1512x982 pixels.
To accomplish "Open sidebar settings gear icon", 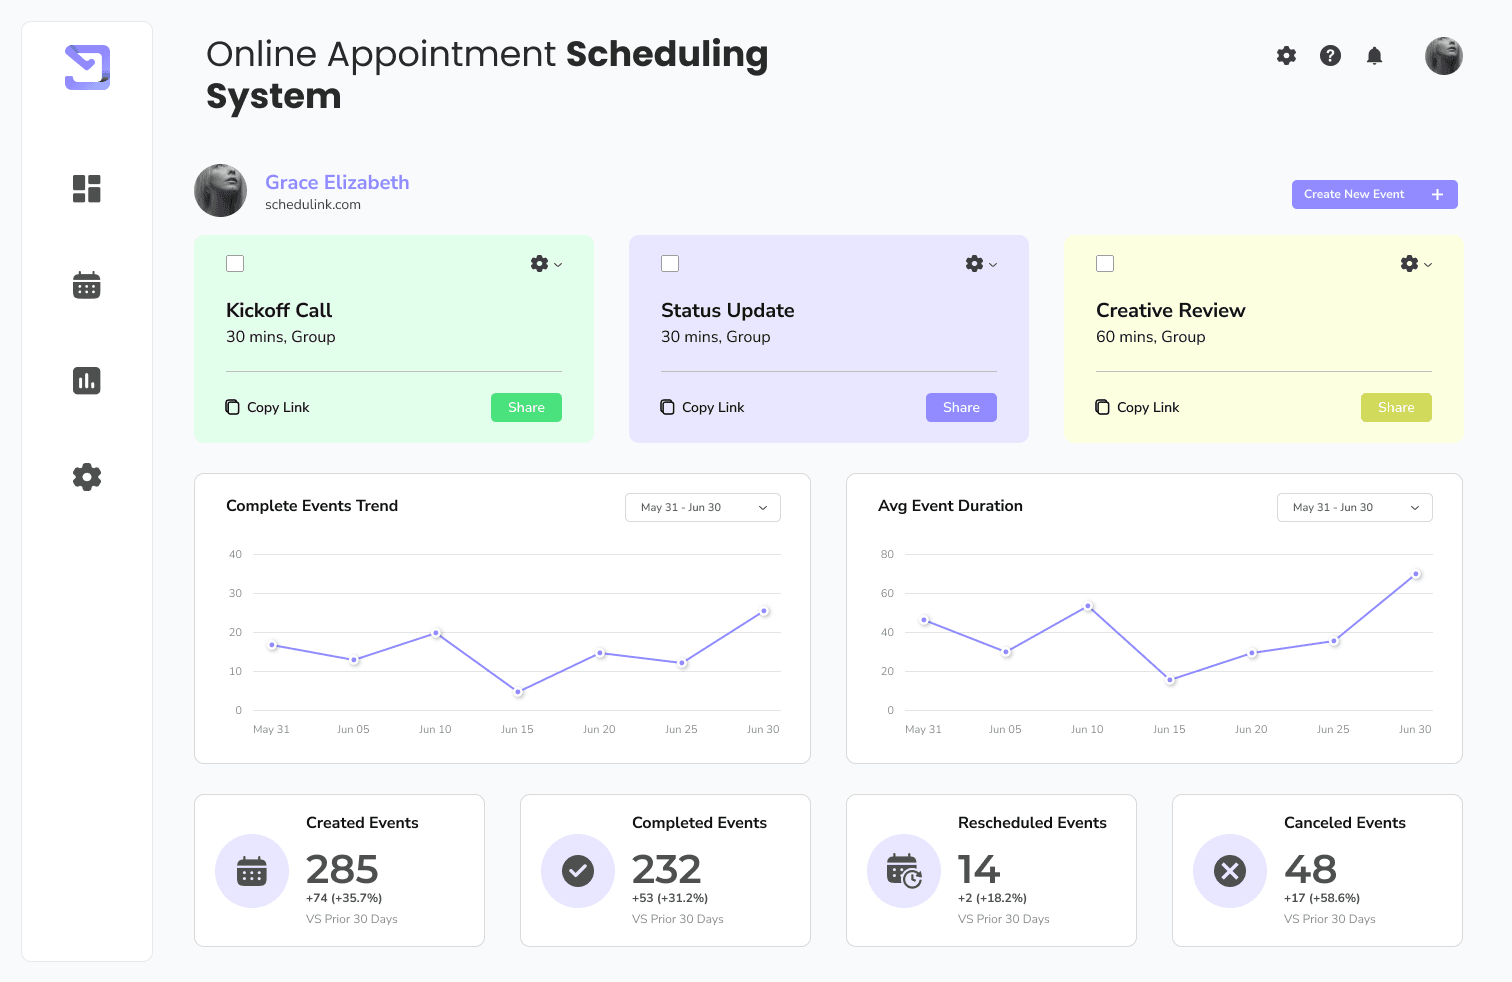I will [87, 477].
